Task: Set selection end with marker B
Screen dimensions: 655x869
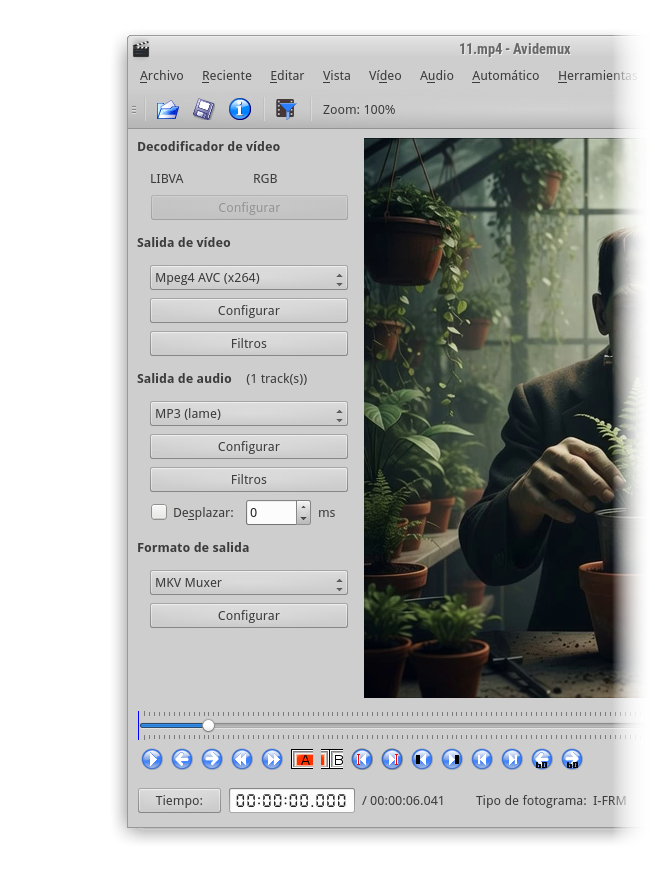Action: pos(332,759)
